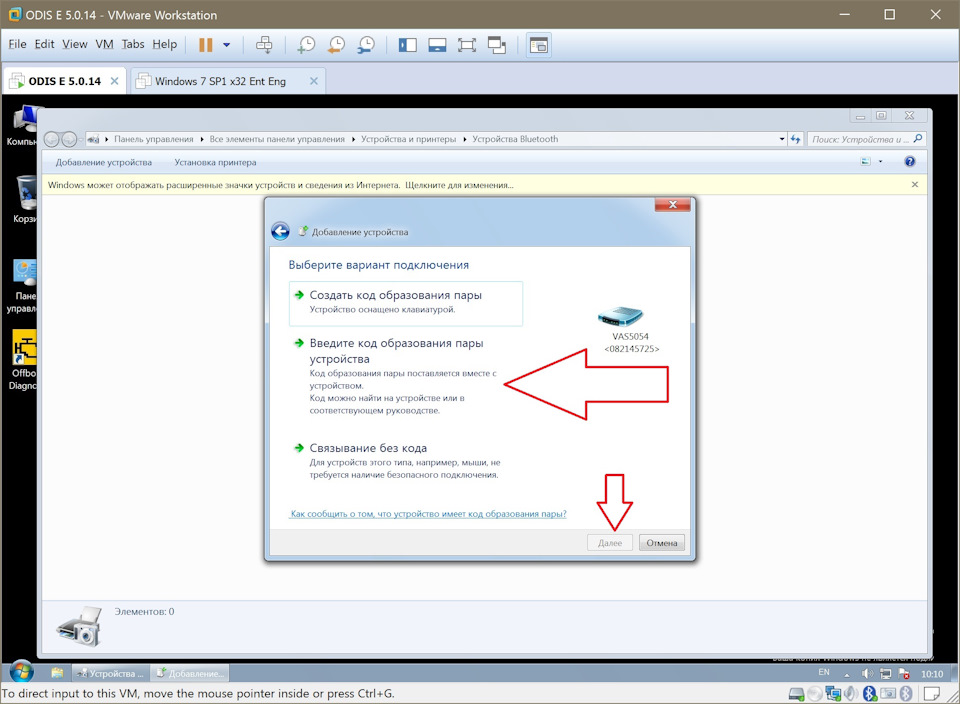Click the Отмена (Cancel) button

[662, 542]
